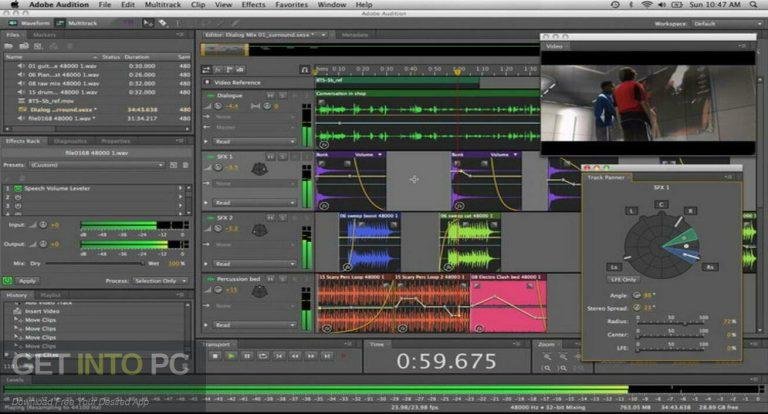This screenshot has width=768, height=414.
Task: Switch to the Diagnostics tab
Action: pyautogui.click(x=70, y=141)
